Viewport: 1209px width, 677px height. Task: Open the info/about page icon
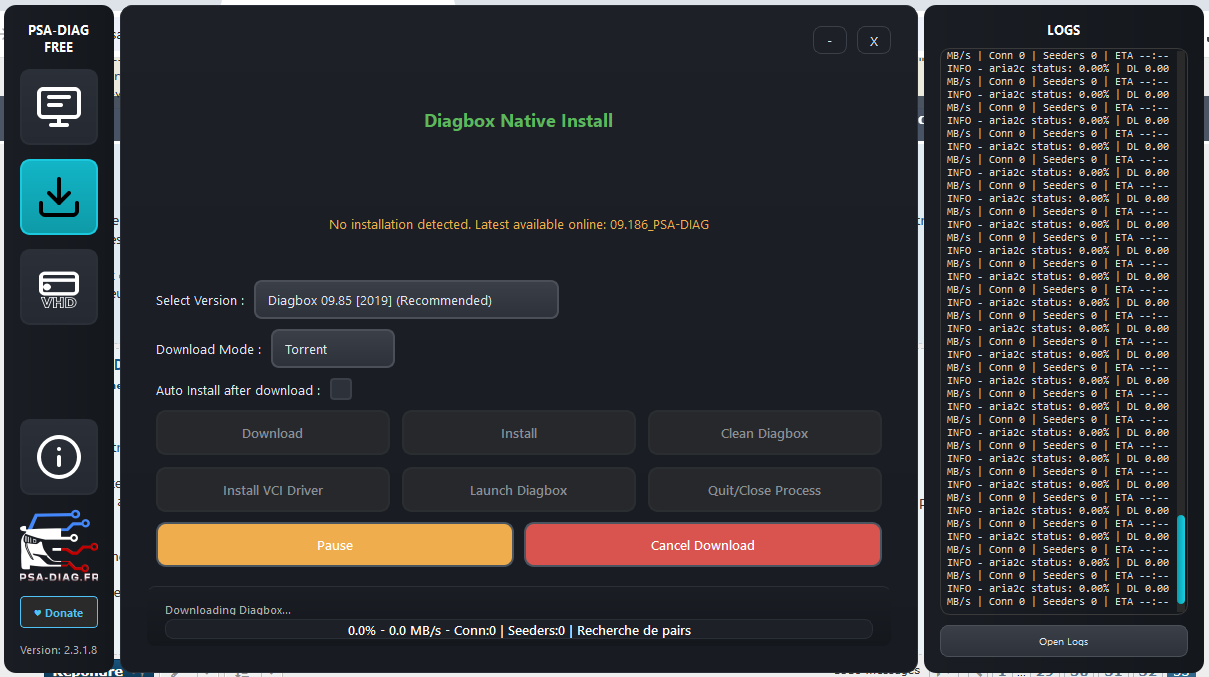tap(59, 457)
